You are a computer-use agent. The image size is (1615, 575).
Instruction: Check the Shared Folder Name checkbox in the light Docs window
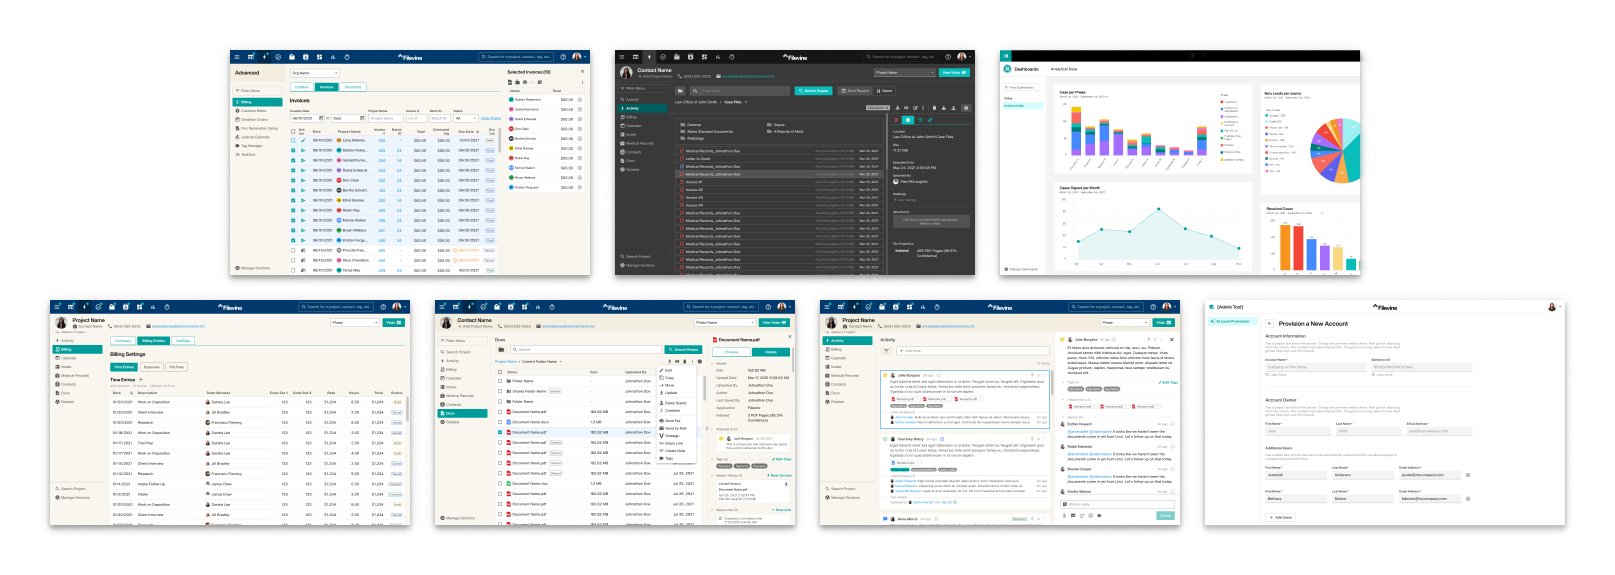500,391
